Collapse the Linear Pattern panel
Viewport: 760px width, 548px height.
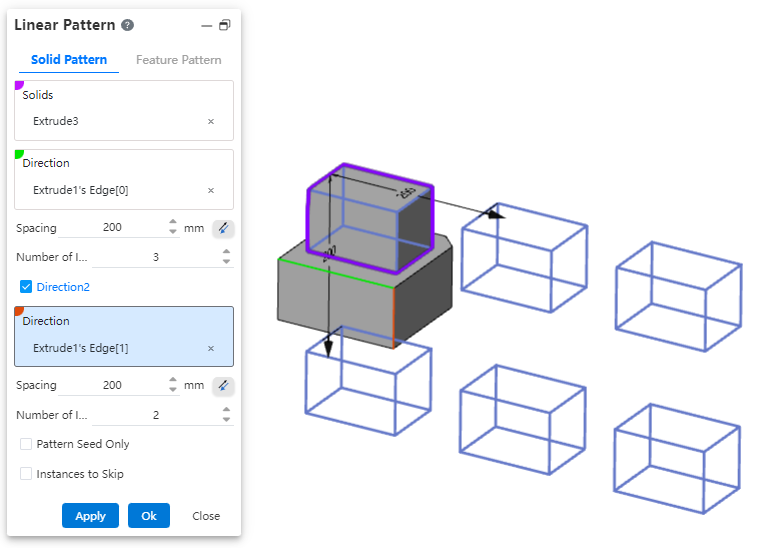[206, 25]
